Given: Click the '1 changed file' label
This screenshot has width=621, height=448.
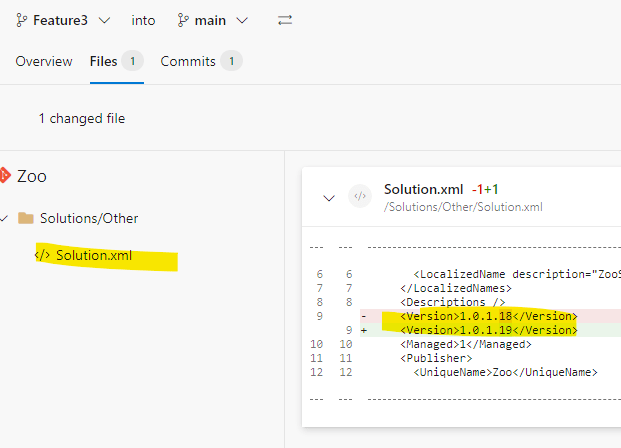Looking at the screenshot, I should point(82,118).
